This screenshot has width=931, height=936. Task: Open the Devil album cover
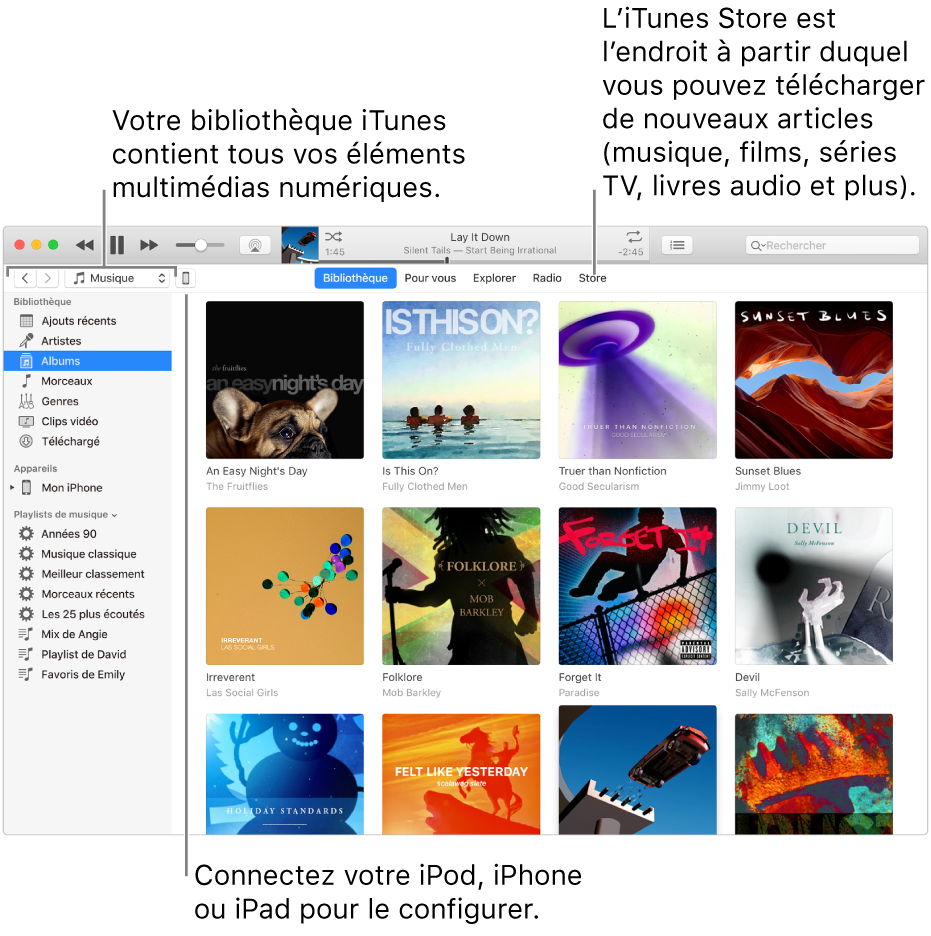pyautogui.click(x=814, y=586)
